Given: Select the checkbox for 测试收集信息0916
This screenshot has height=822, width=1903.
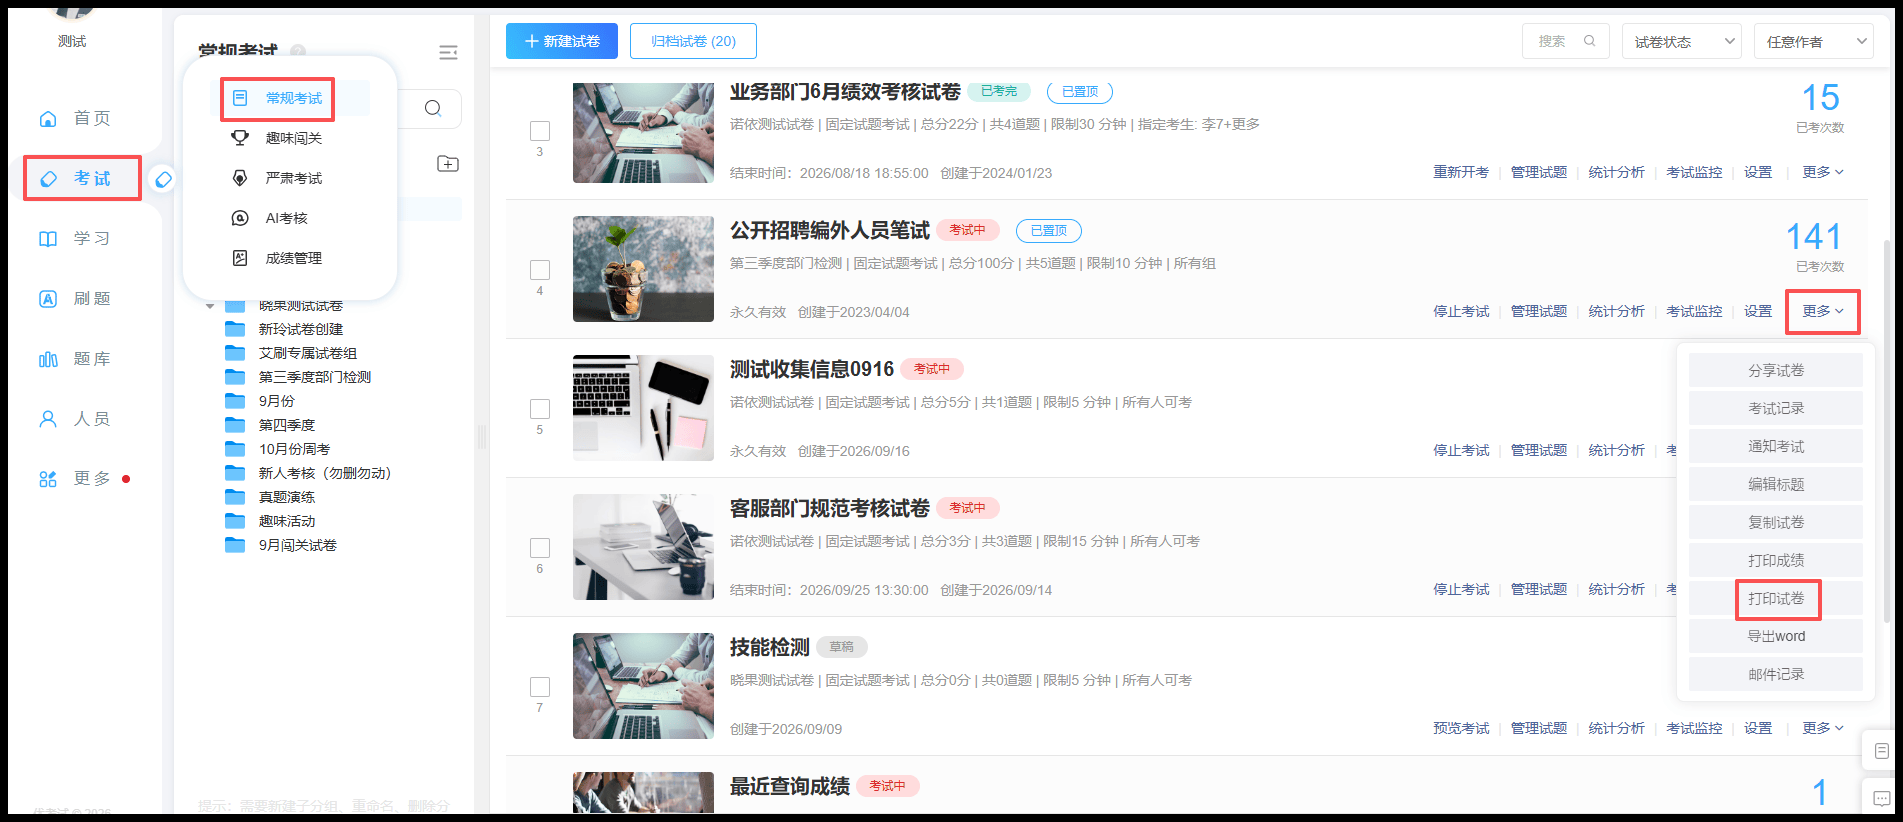Looking at the screenshot, I should pyautogui.click(x=540, y=409).
